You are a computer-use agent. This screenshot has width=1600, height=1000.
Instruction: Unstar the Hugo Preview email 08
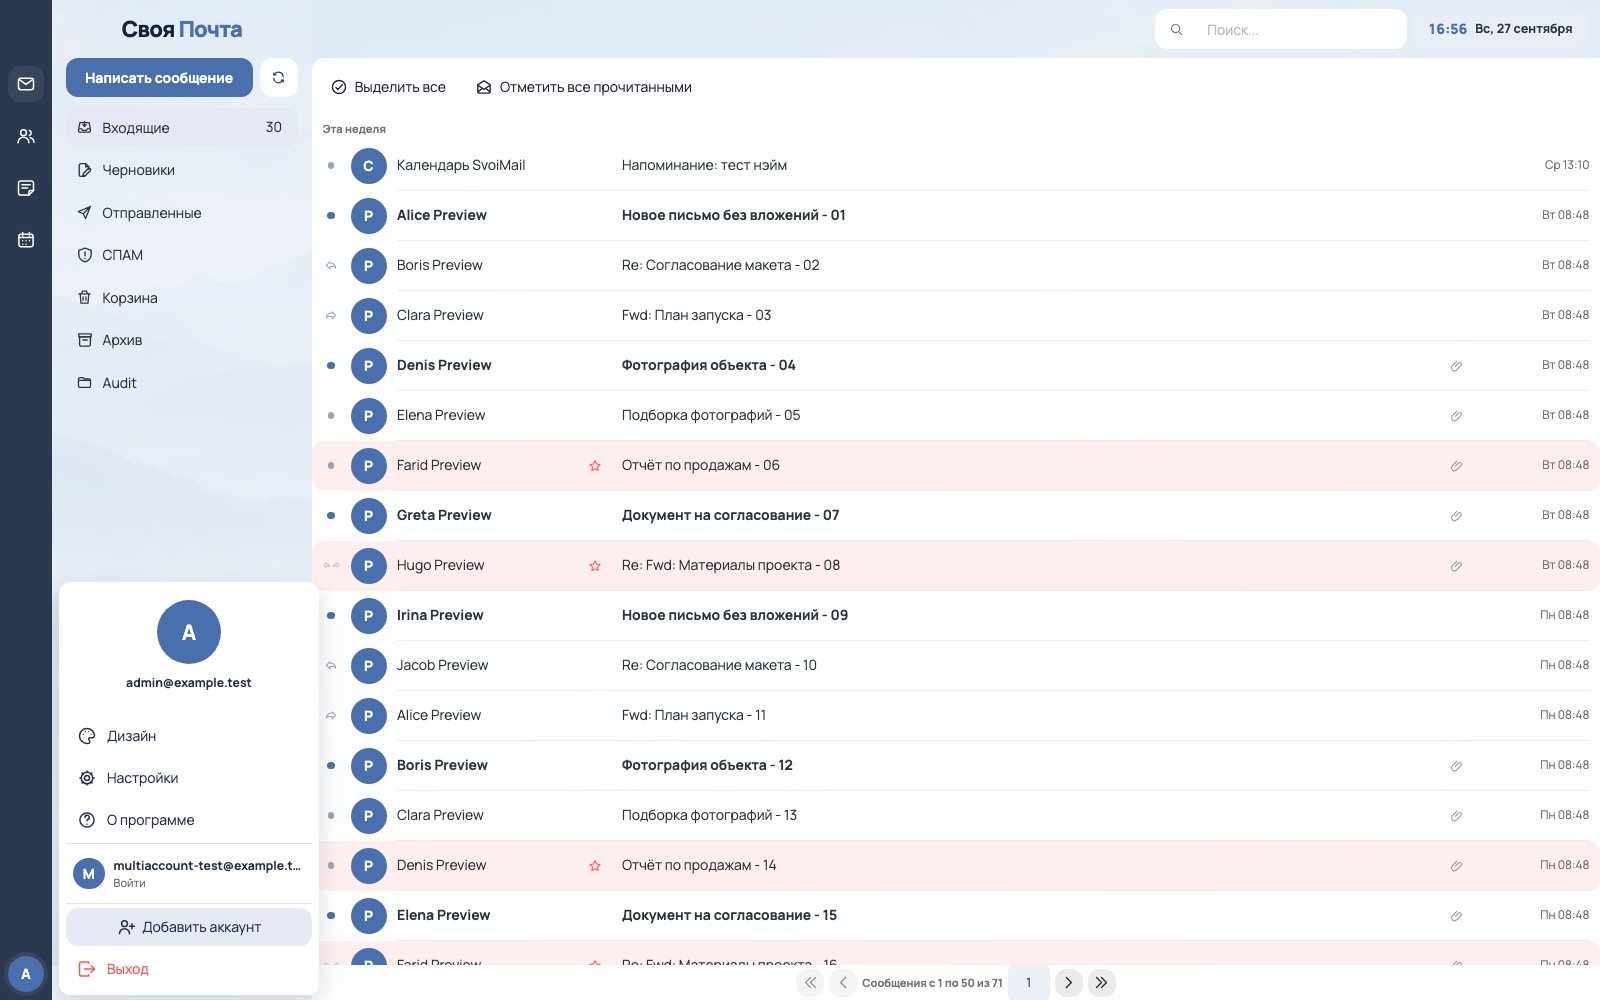(x=595, y=566)
